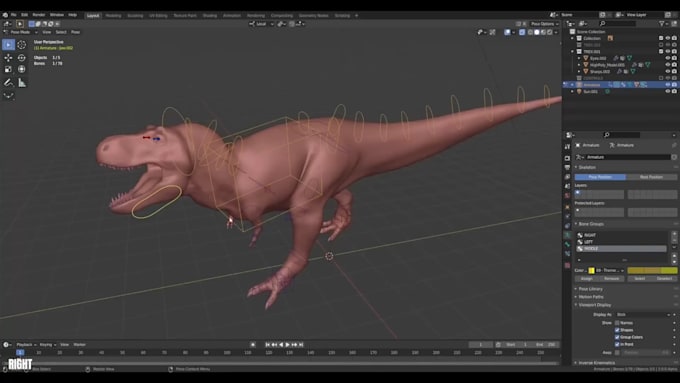Click the outliner filter funnel icon
This screenshot has height=383, width=680.
(x=661, y=23)
